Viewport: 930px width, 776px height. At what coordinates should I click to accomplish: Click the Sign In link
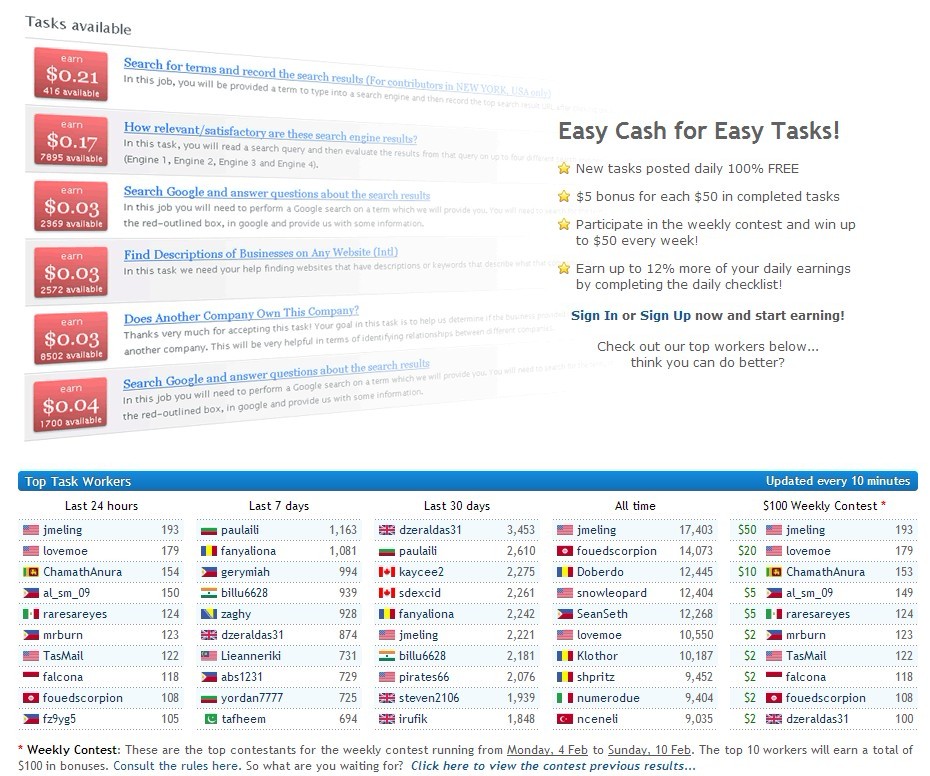click(x=594, y=316)
